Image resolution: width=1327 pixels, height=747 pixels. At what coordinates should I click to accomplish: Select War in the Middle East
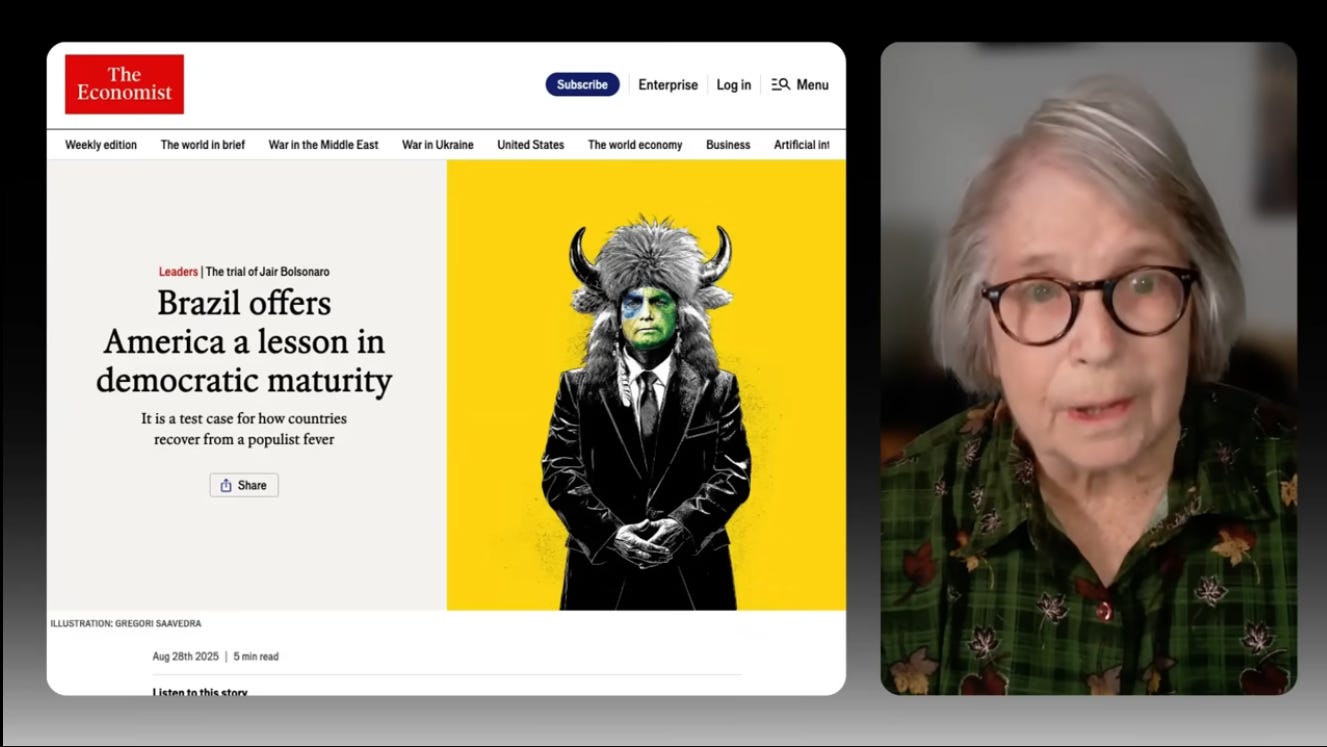pos(323,145)
